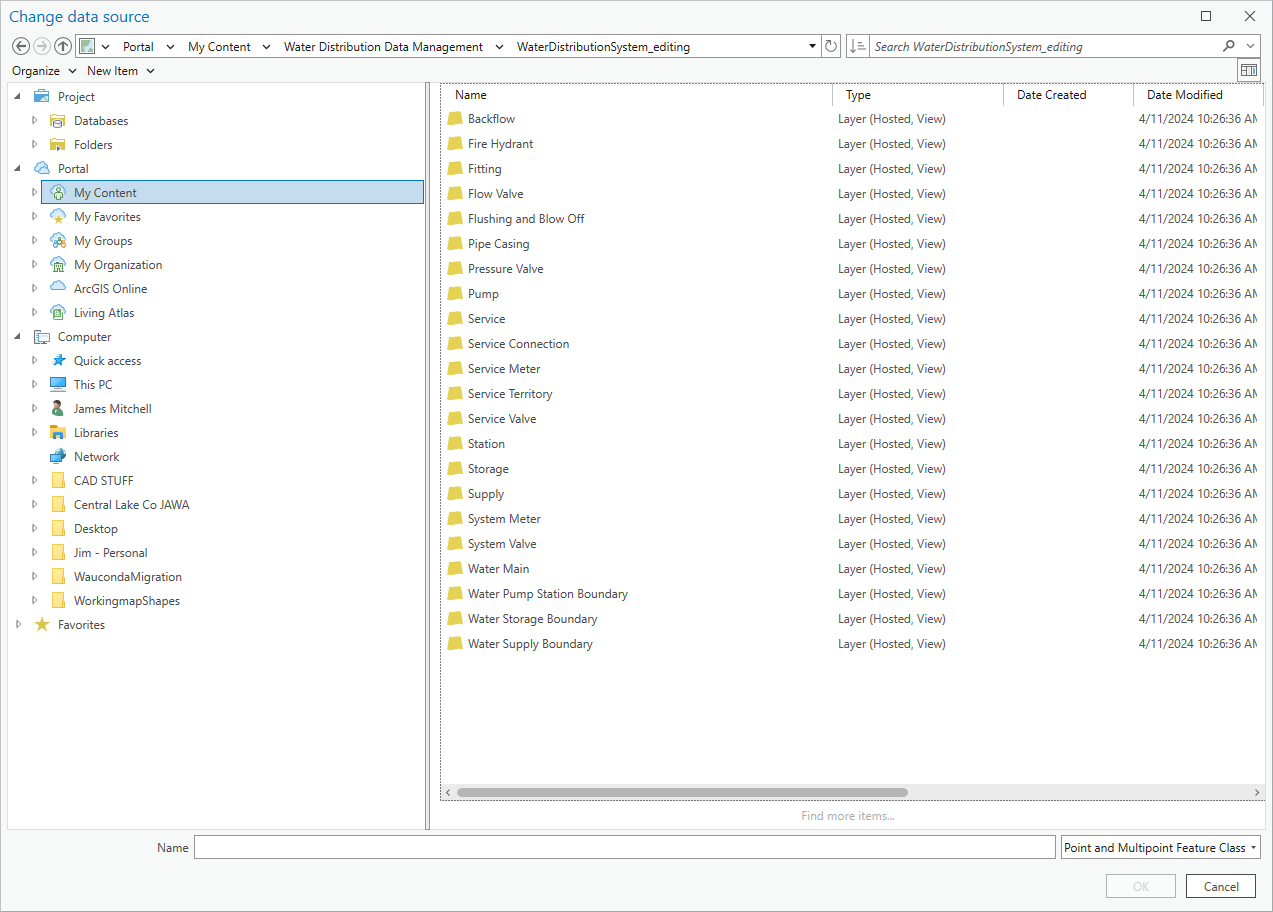
Task: Expand the Favorites tree node
Action: (18, 625)
